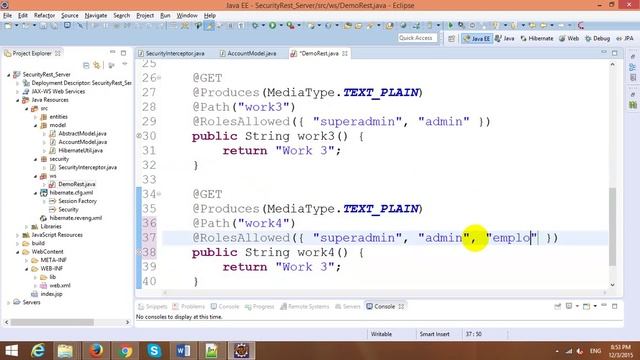Click the highlighted toggle icon in toolbar
This screenshot has width=640, height=360.
coord(209,26)
